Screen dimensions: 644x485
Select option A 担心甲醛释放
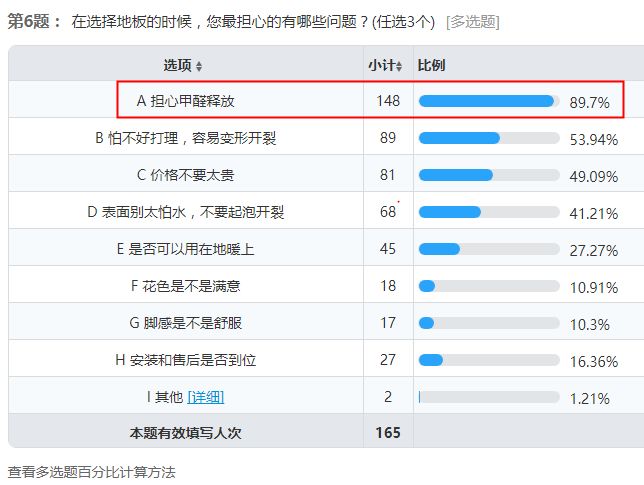(186, 101)
